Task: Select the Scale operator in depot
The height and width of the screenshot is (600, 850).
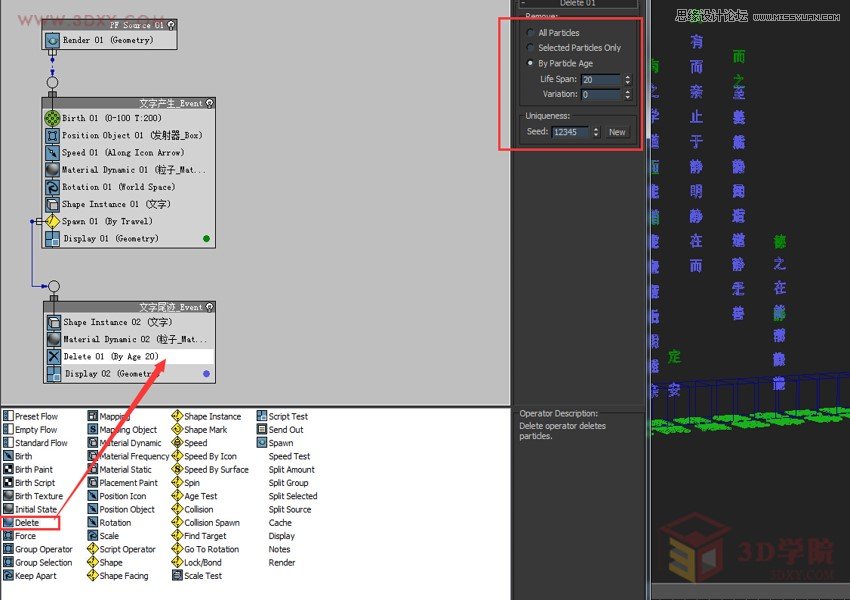Action: pos(103,536)
